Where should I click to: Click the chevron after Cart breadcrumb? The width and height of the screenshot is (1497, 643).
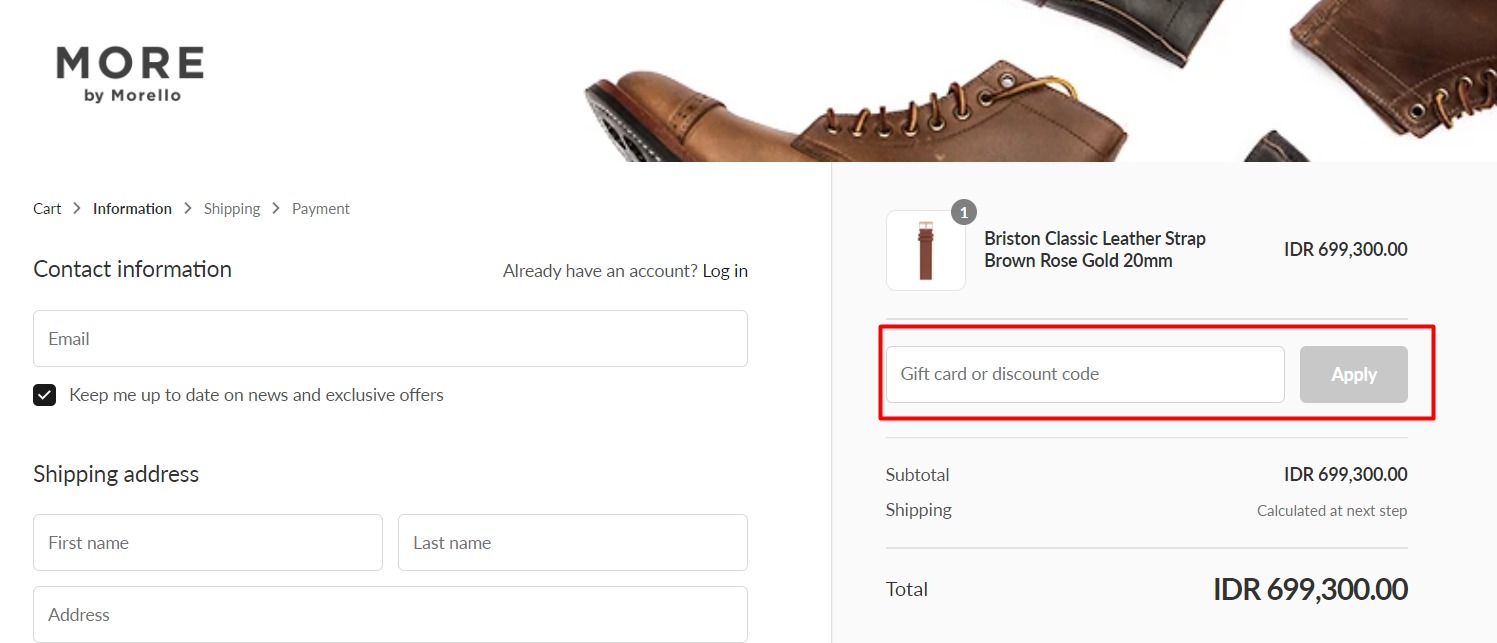click(77, 209)
